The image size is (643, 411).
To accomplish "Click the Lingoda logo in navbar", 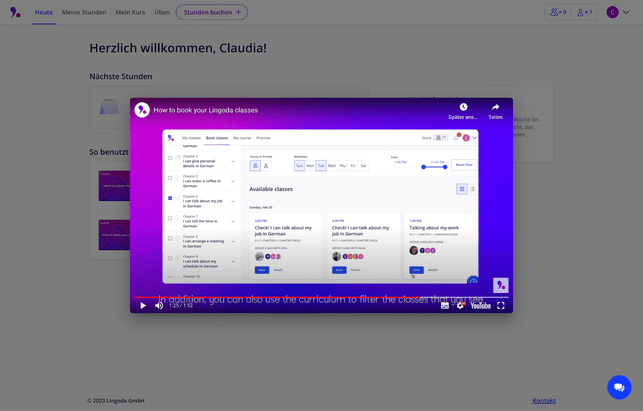I will coord(15,12).
